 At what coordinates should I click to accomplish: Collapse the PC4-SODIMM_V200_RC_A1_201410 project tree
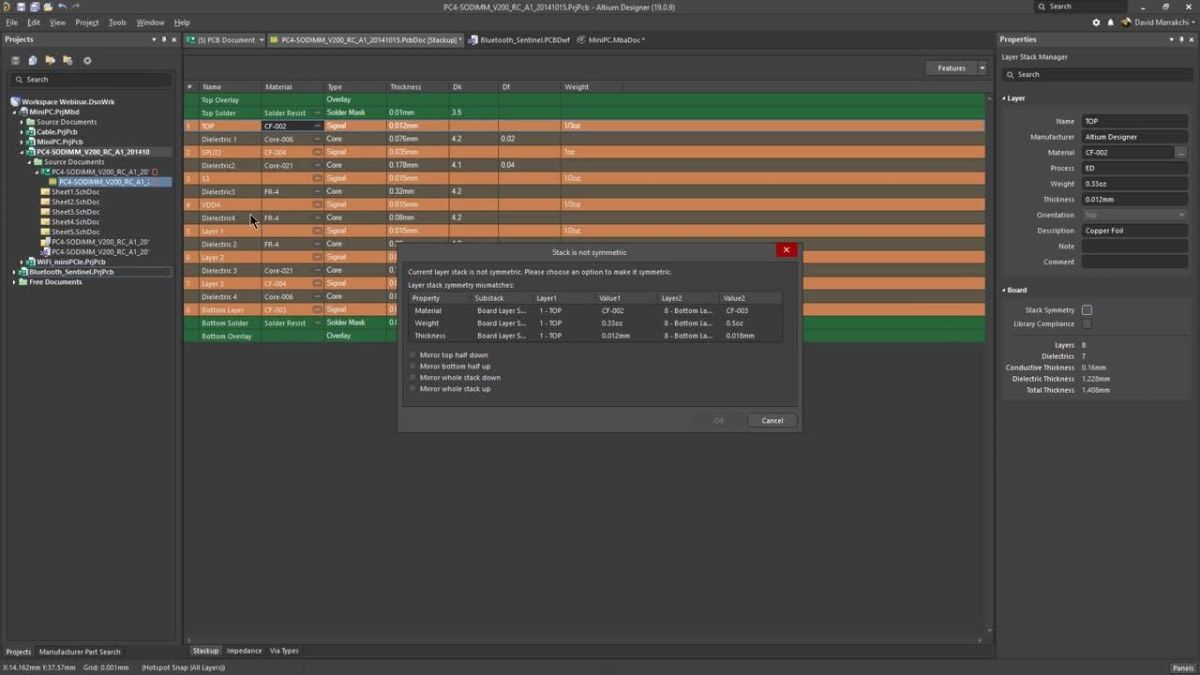(x=25, y=151)
